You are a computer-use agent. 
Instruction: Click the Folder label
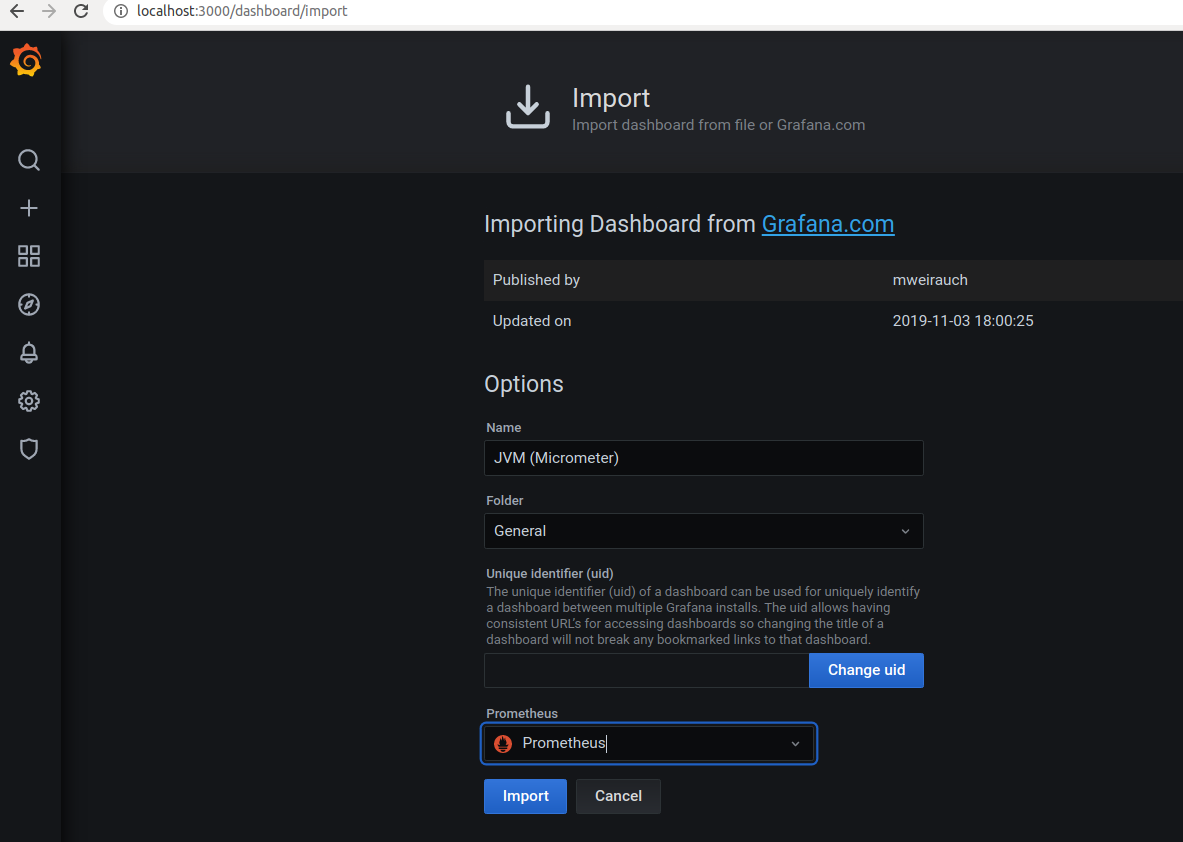tap(505, 500)
